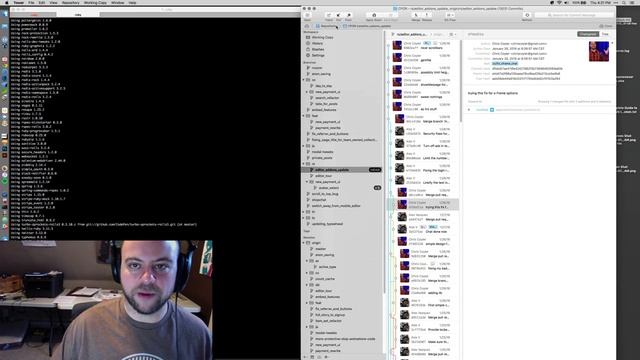Open Settings in the Workspace sidebar
The width and height of the screenshot is (640, 360).
(318, 56)
